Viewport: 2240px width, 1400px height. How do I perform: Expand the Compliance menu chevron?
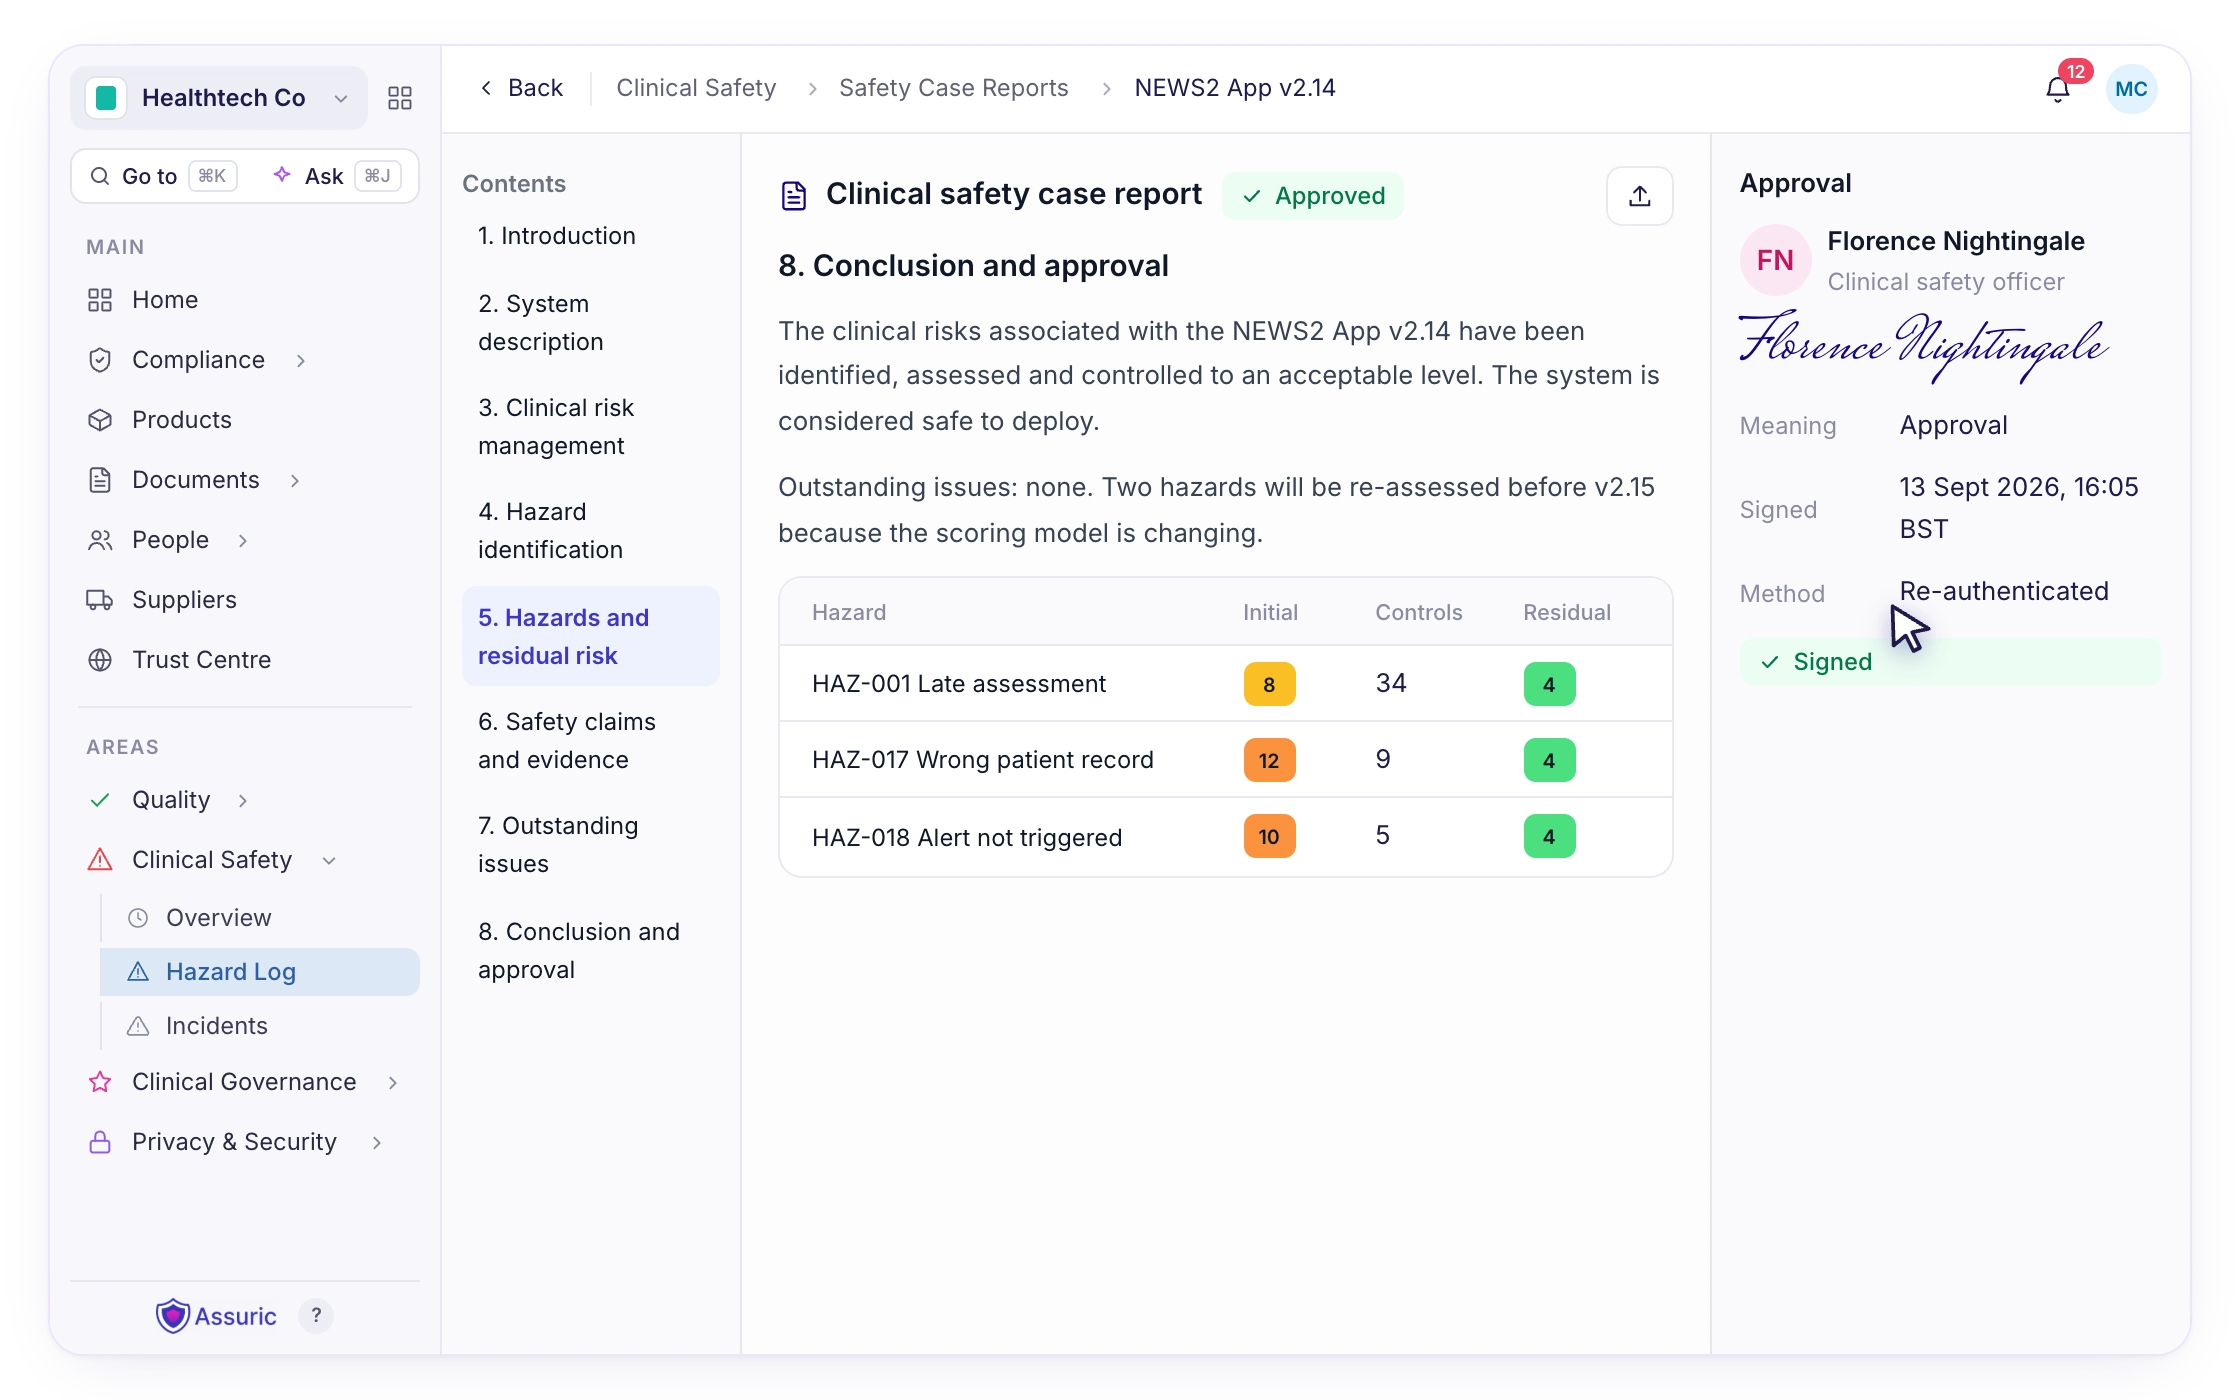[x=301, y=361]
